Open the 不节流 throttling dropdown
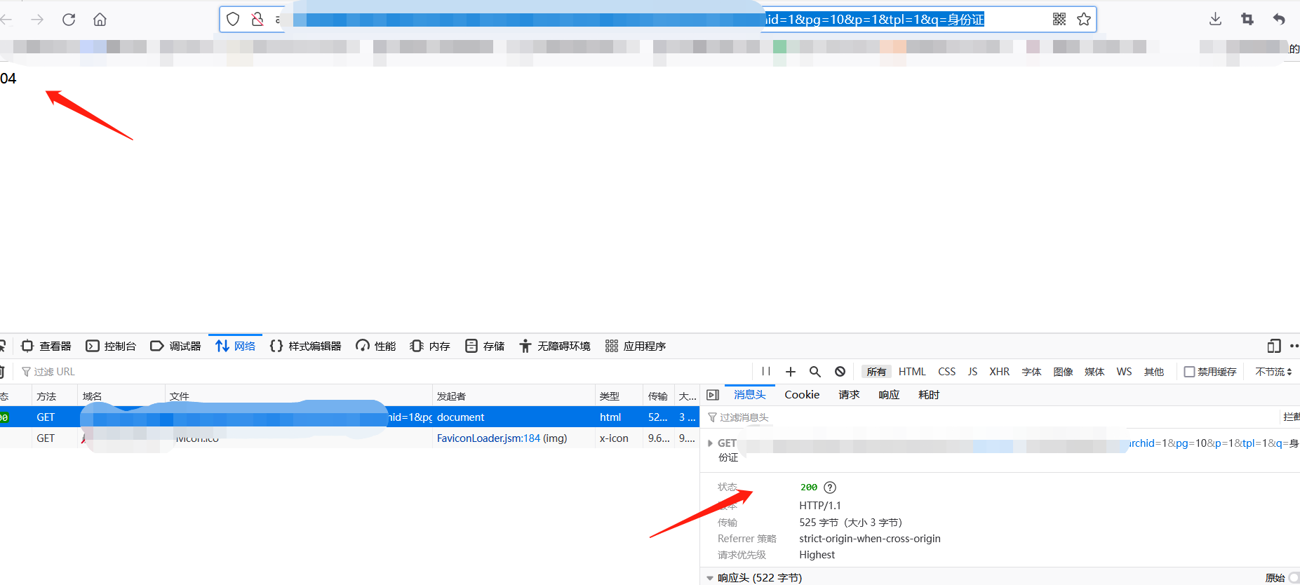The height and width of the screenshot is (585, 1300). [1273, 372]
